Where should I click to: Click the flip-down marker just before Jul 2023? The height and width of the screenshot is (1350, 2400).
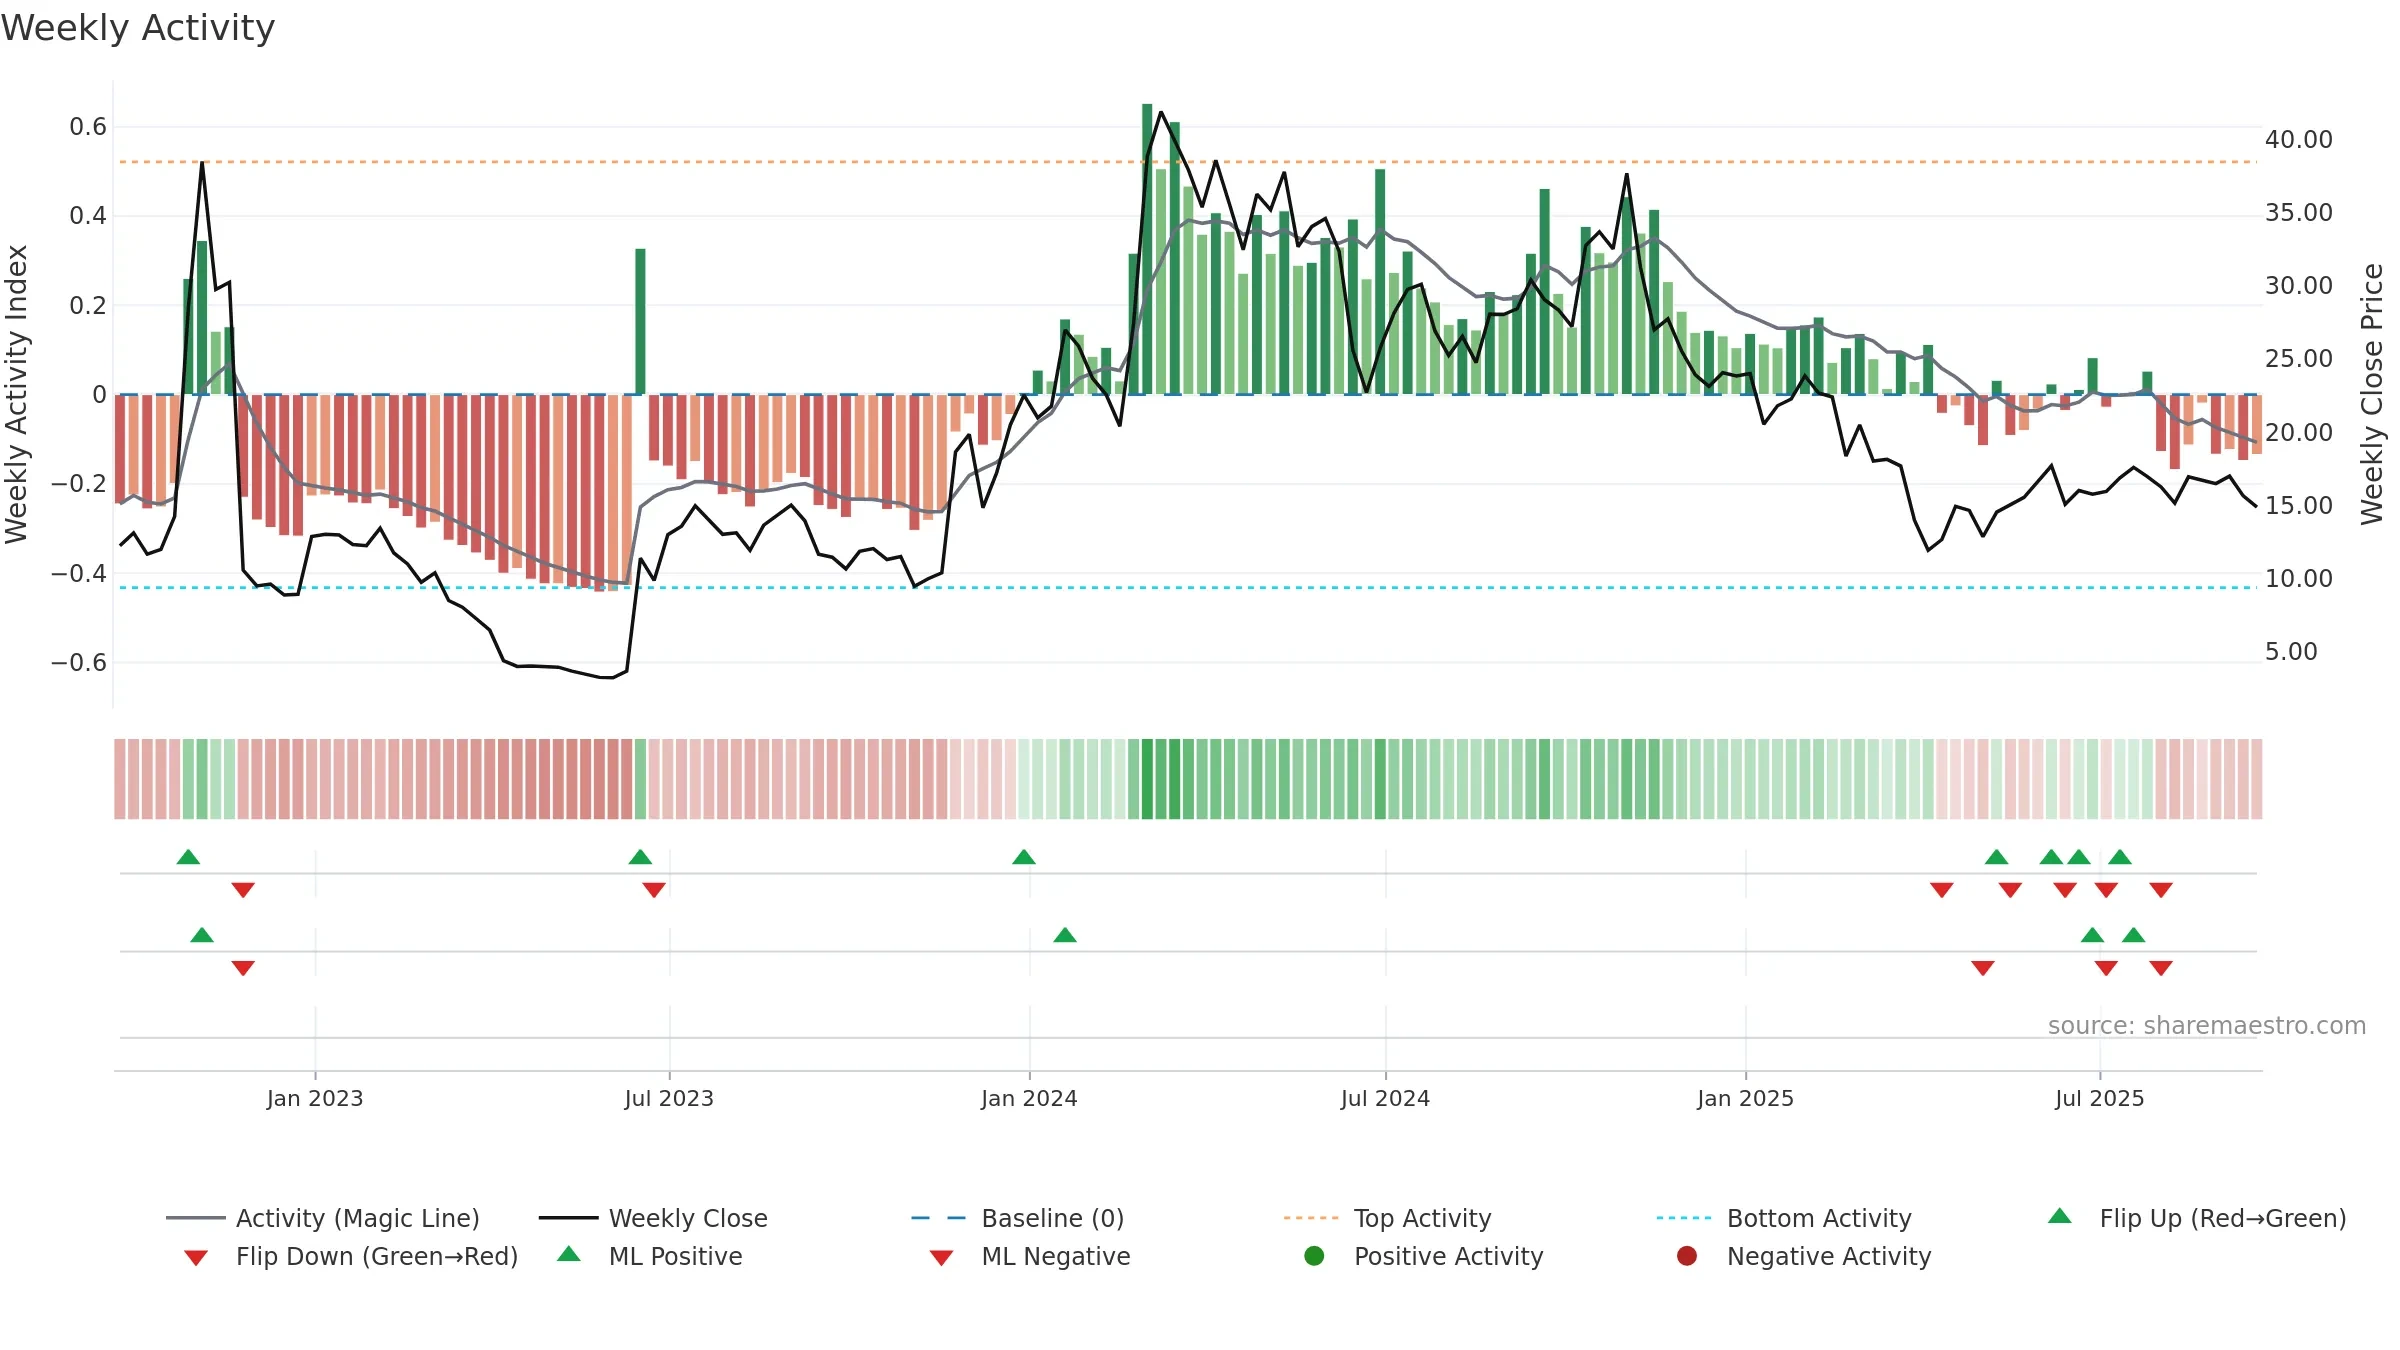[654, 890]
